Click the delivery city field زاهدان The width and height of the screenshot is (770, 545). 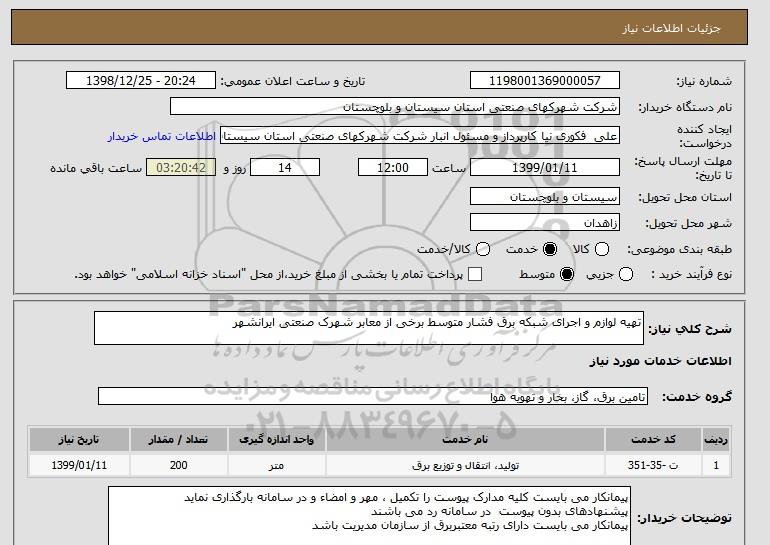tap(545, 222)
